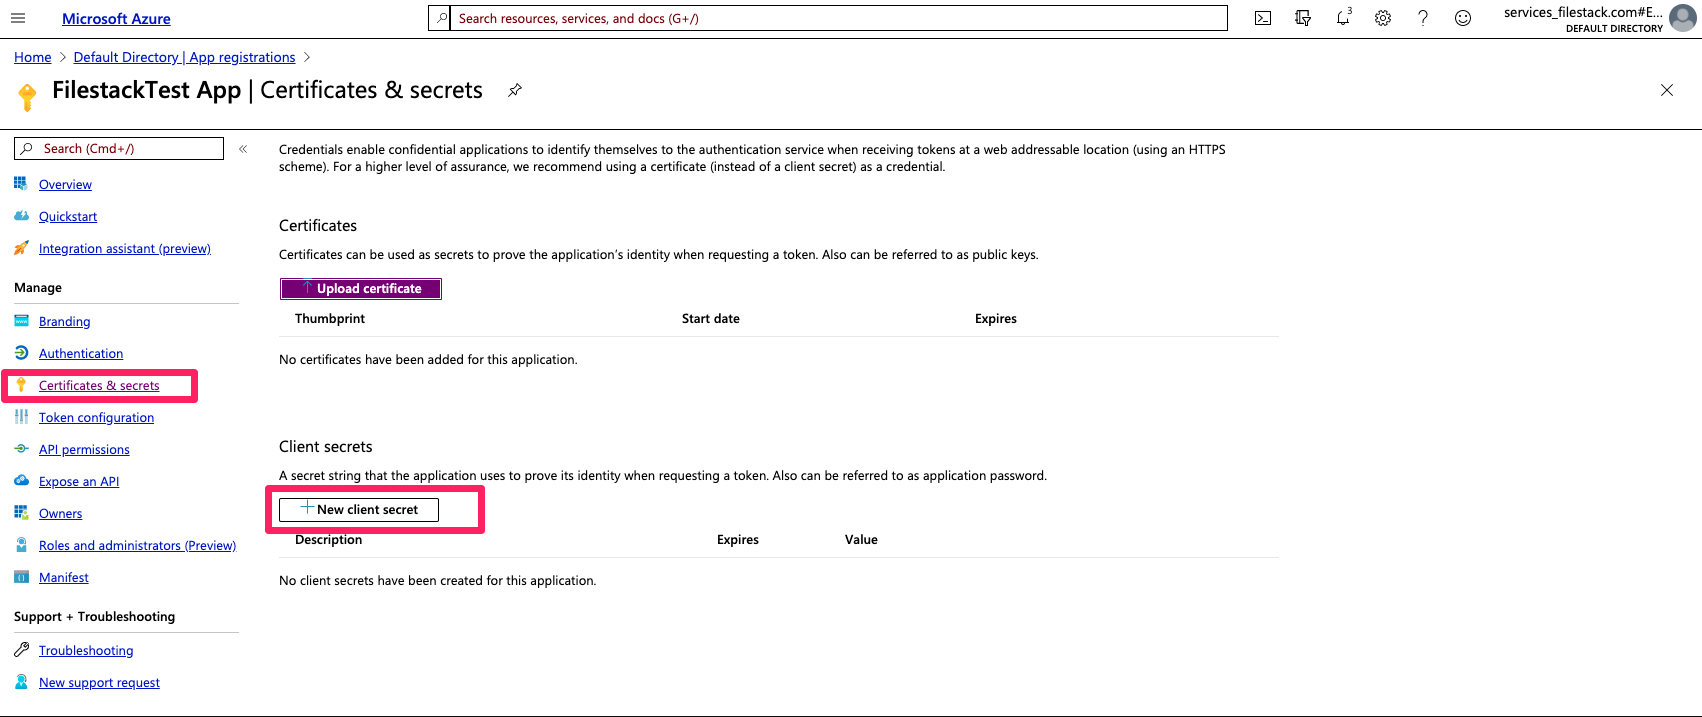Image resolution: width=1702 pixels, height=717 pixels.
Task: Open the Default Directory | App registrations breadcrumb
Action: (x=184, y=57)
